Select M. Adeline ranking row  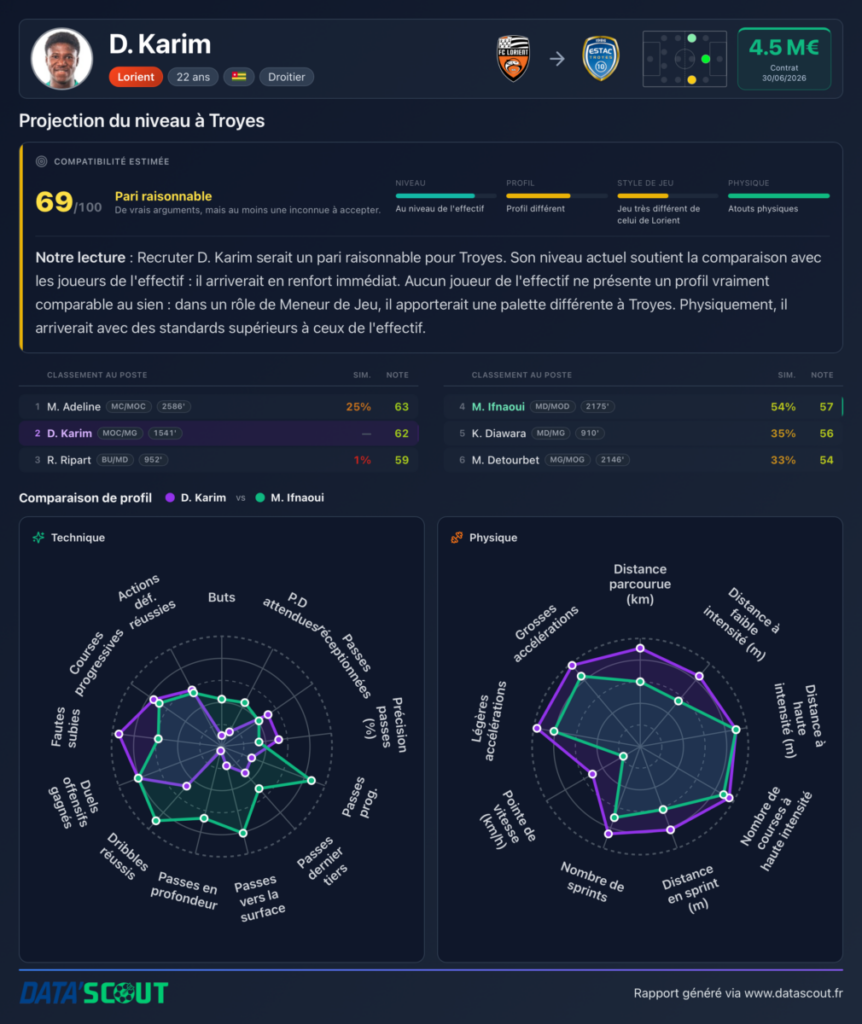click(x=219, y=407)
